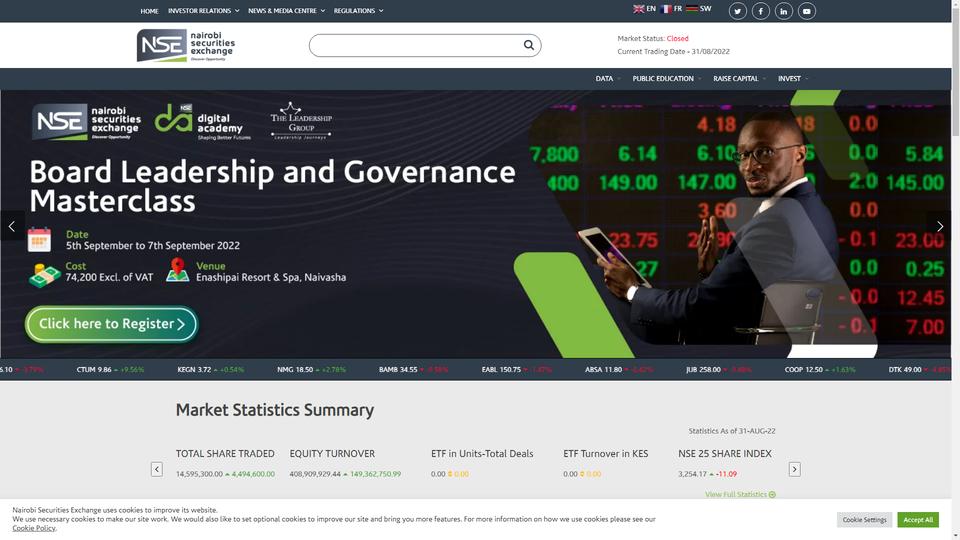This screenshot has width=960, height=540.
Task: Click Click here to Register button
Action: coord(111,324)
